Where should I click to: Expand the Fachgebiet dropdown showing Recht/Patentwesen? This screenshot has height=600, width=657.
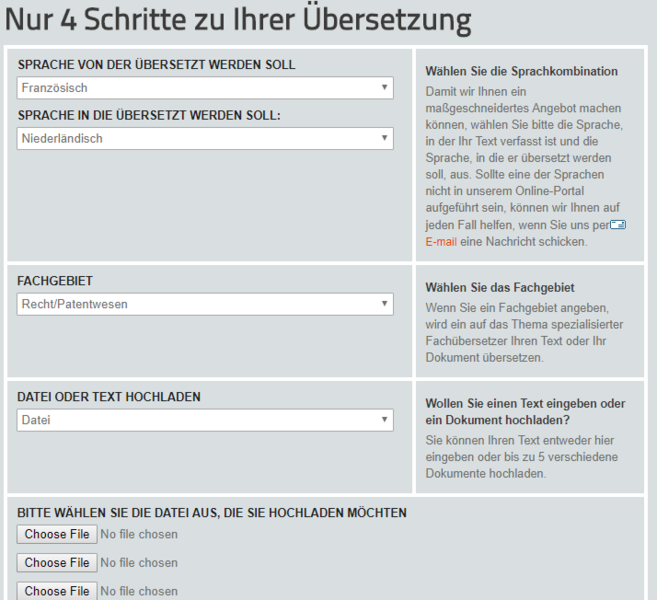[205, 304]
